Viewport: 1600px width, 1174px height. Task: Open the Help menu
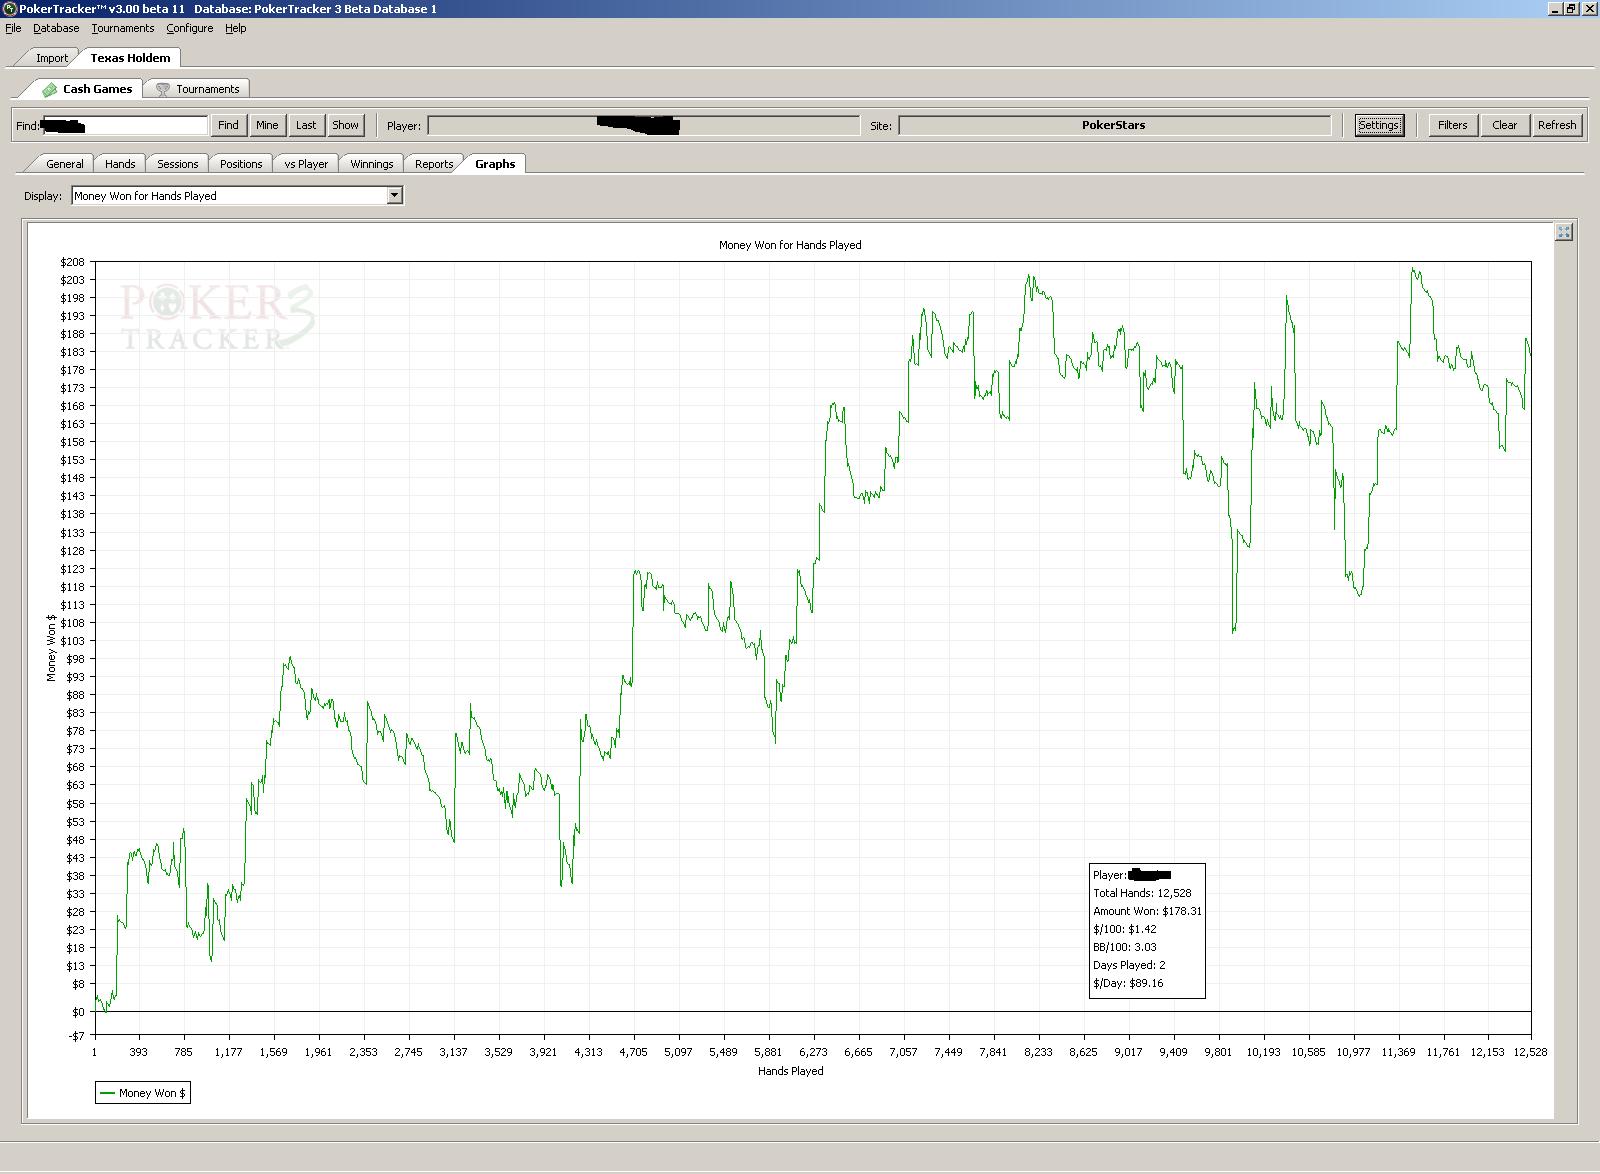click(235, 28)
